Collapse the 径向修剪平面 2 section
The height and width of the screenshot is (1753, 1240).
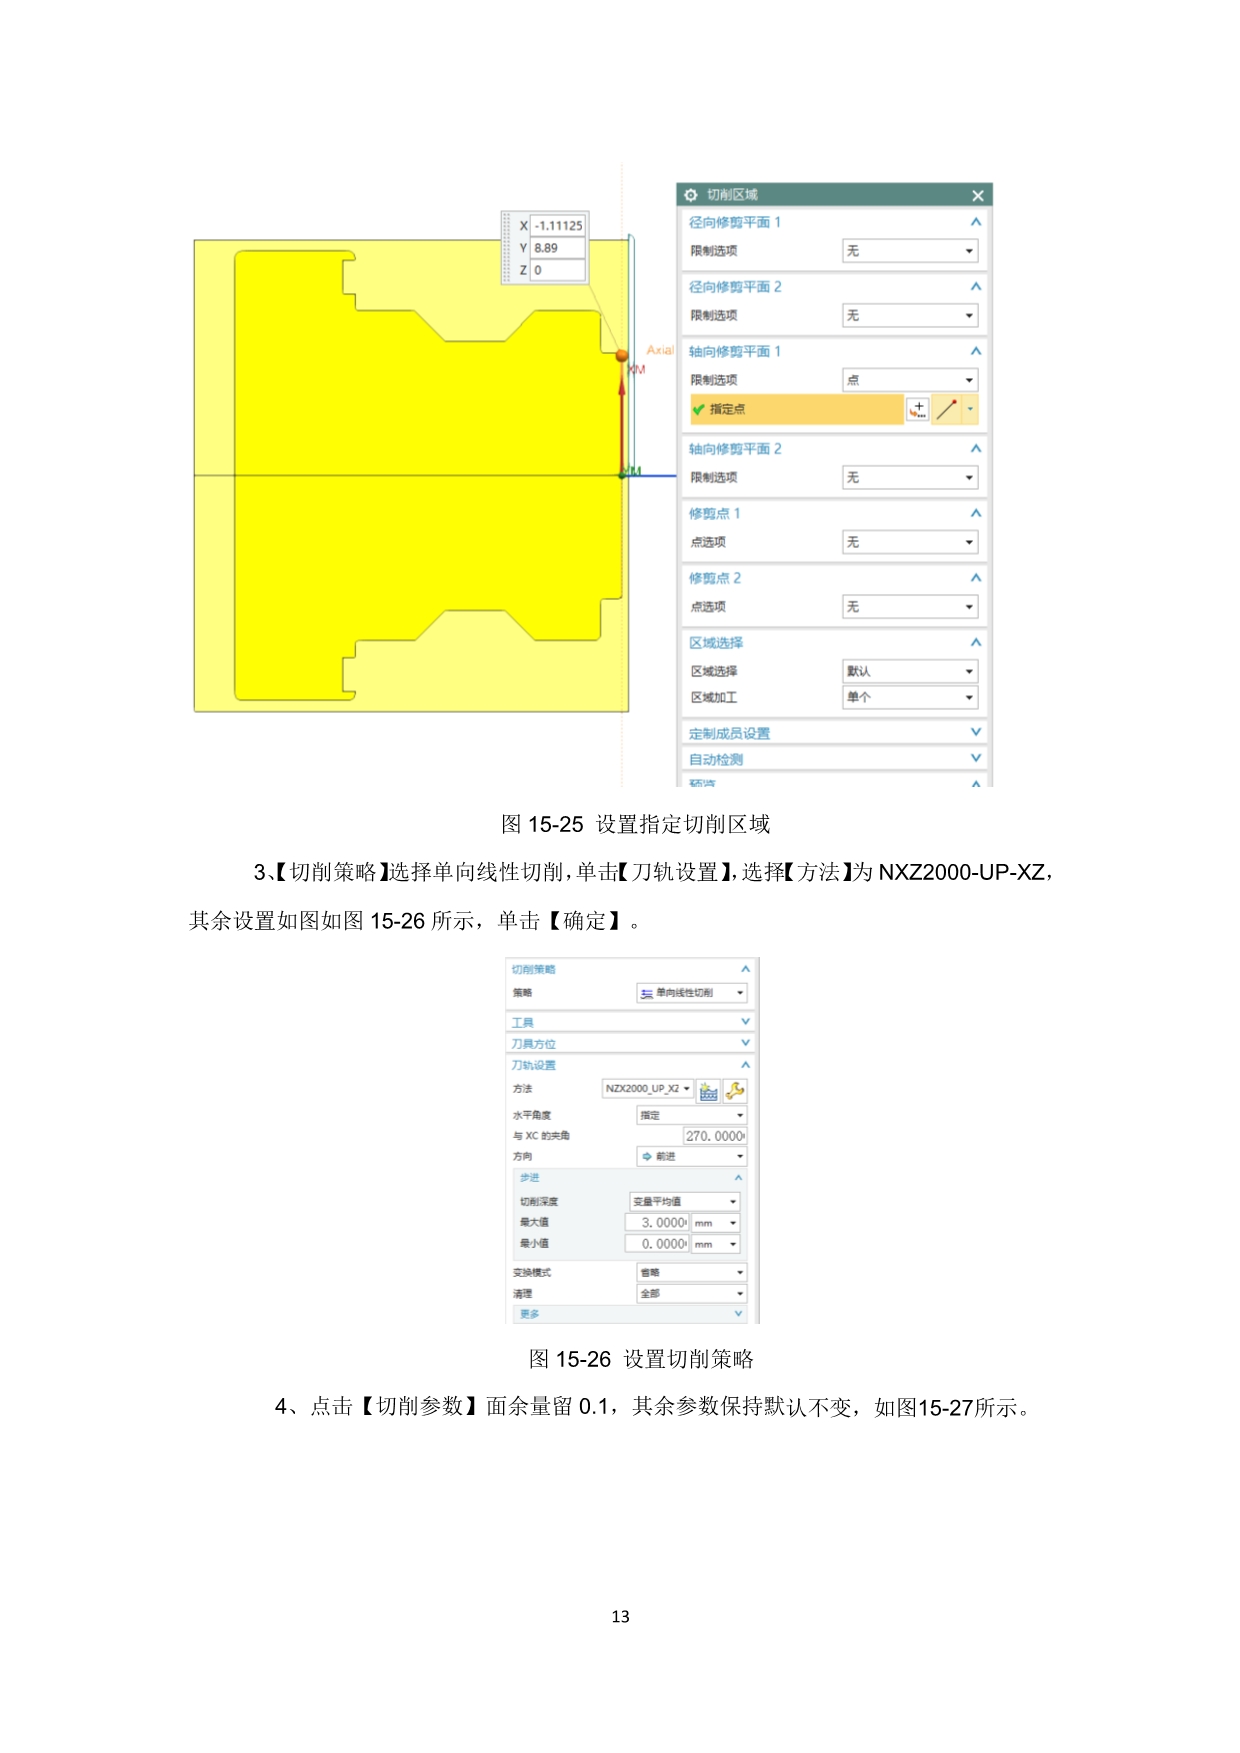976,287
